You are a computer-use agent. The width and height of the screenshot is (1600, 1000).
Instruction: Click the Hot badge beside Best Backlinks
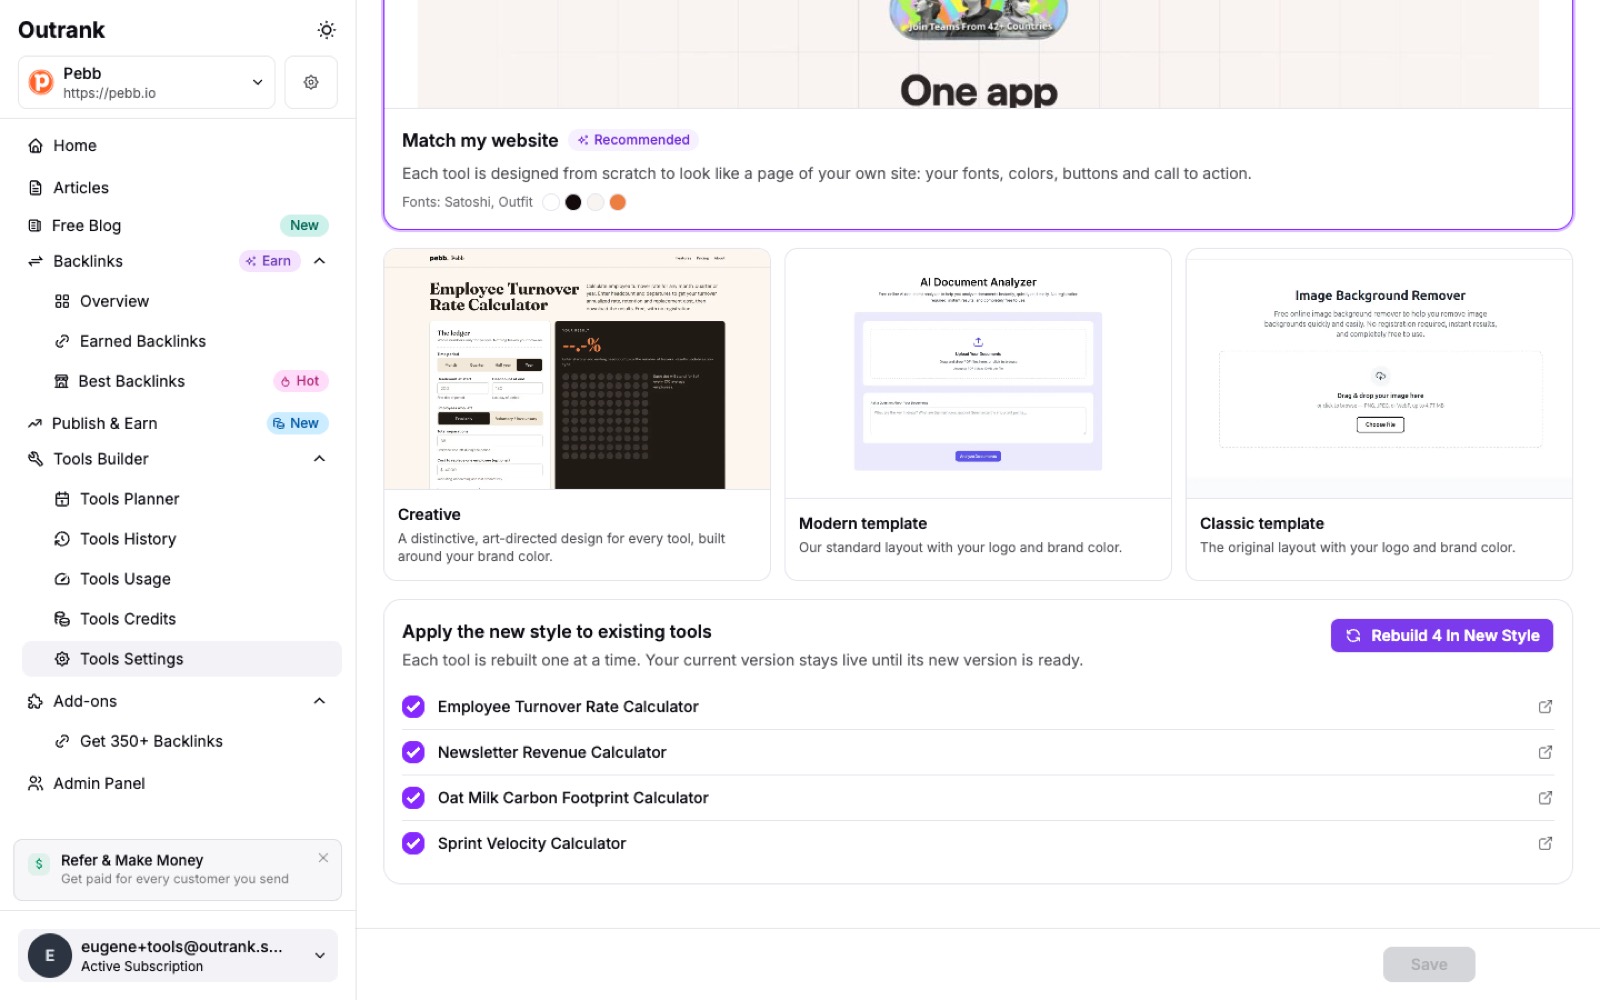tap(301, 381)
